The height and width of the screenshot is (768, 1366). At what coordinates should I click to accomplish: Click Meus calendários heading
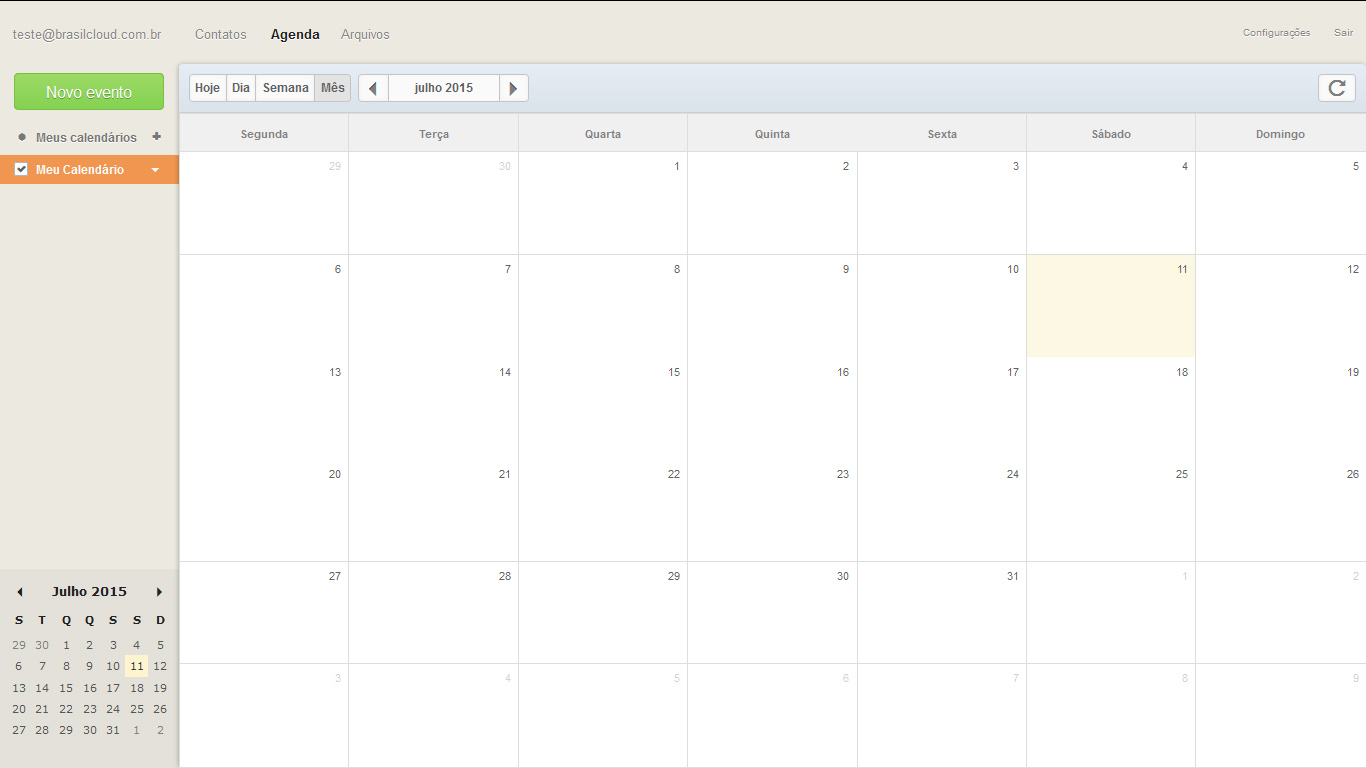tap(86, 137)
